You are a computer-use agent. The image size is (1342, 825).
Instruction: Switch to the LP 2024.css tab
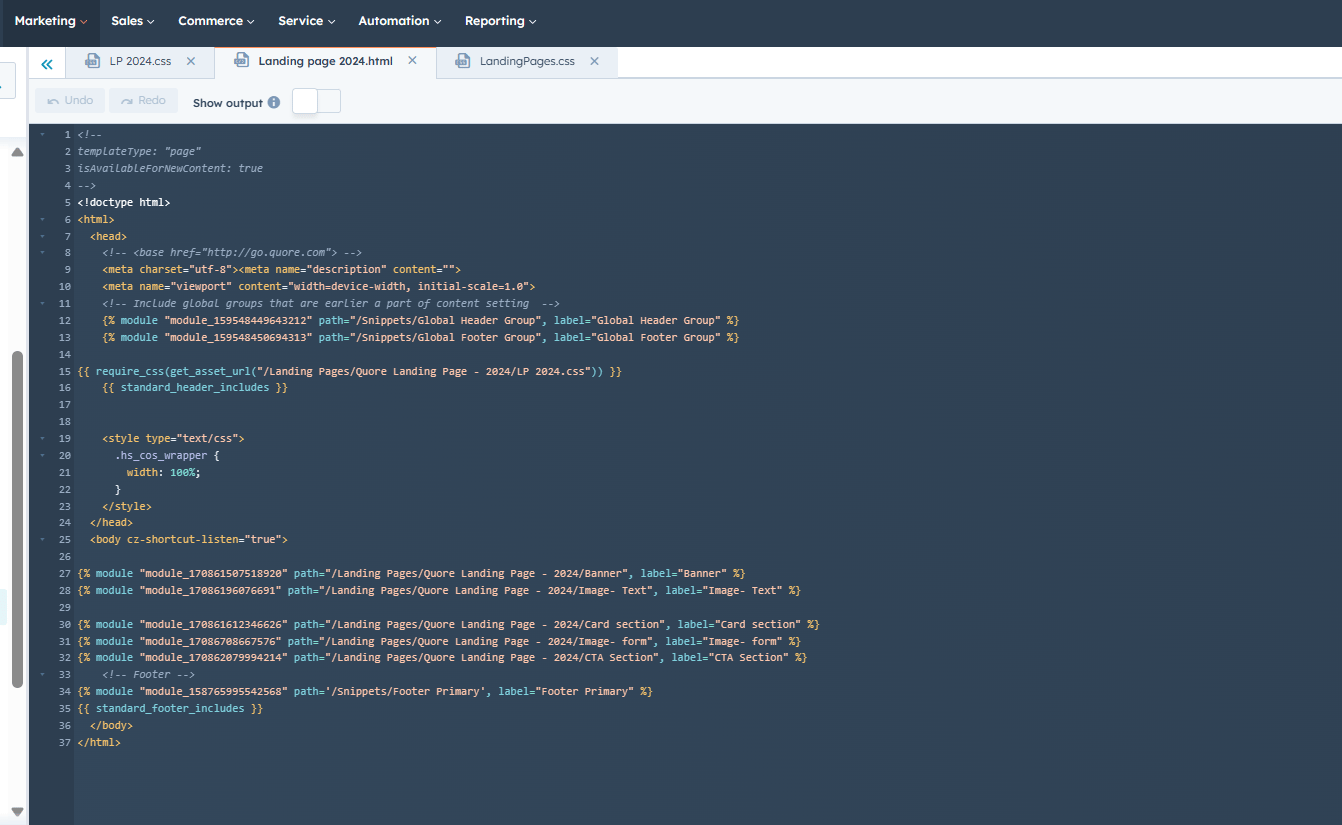click(140, 61)
